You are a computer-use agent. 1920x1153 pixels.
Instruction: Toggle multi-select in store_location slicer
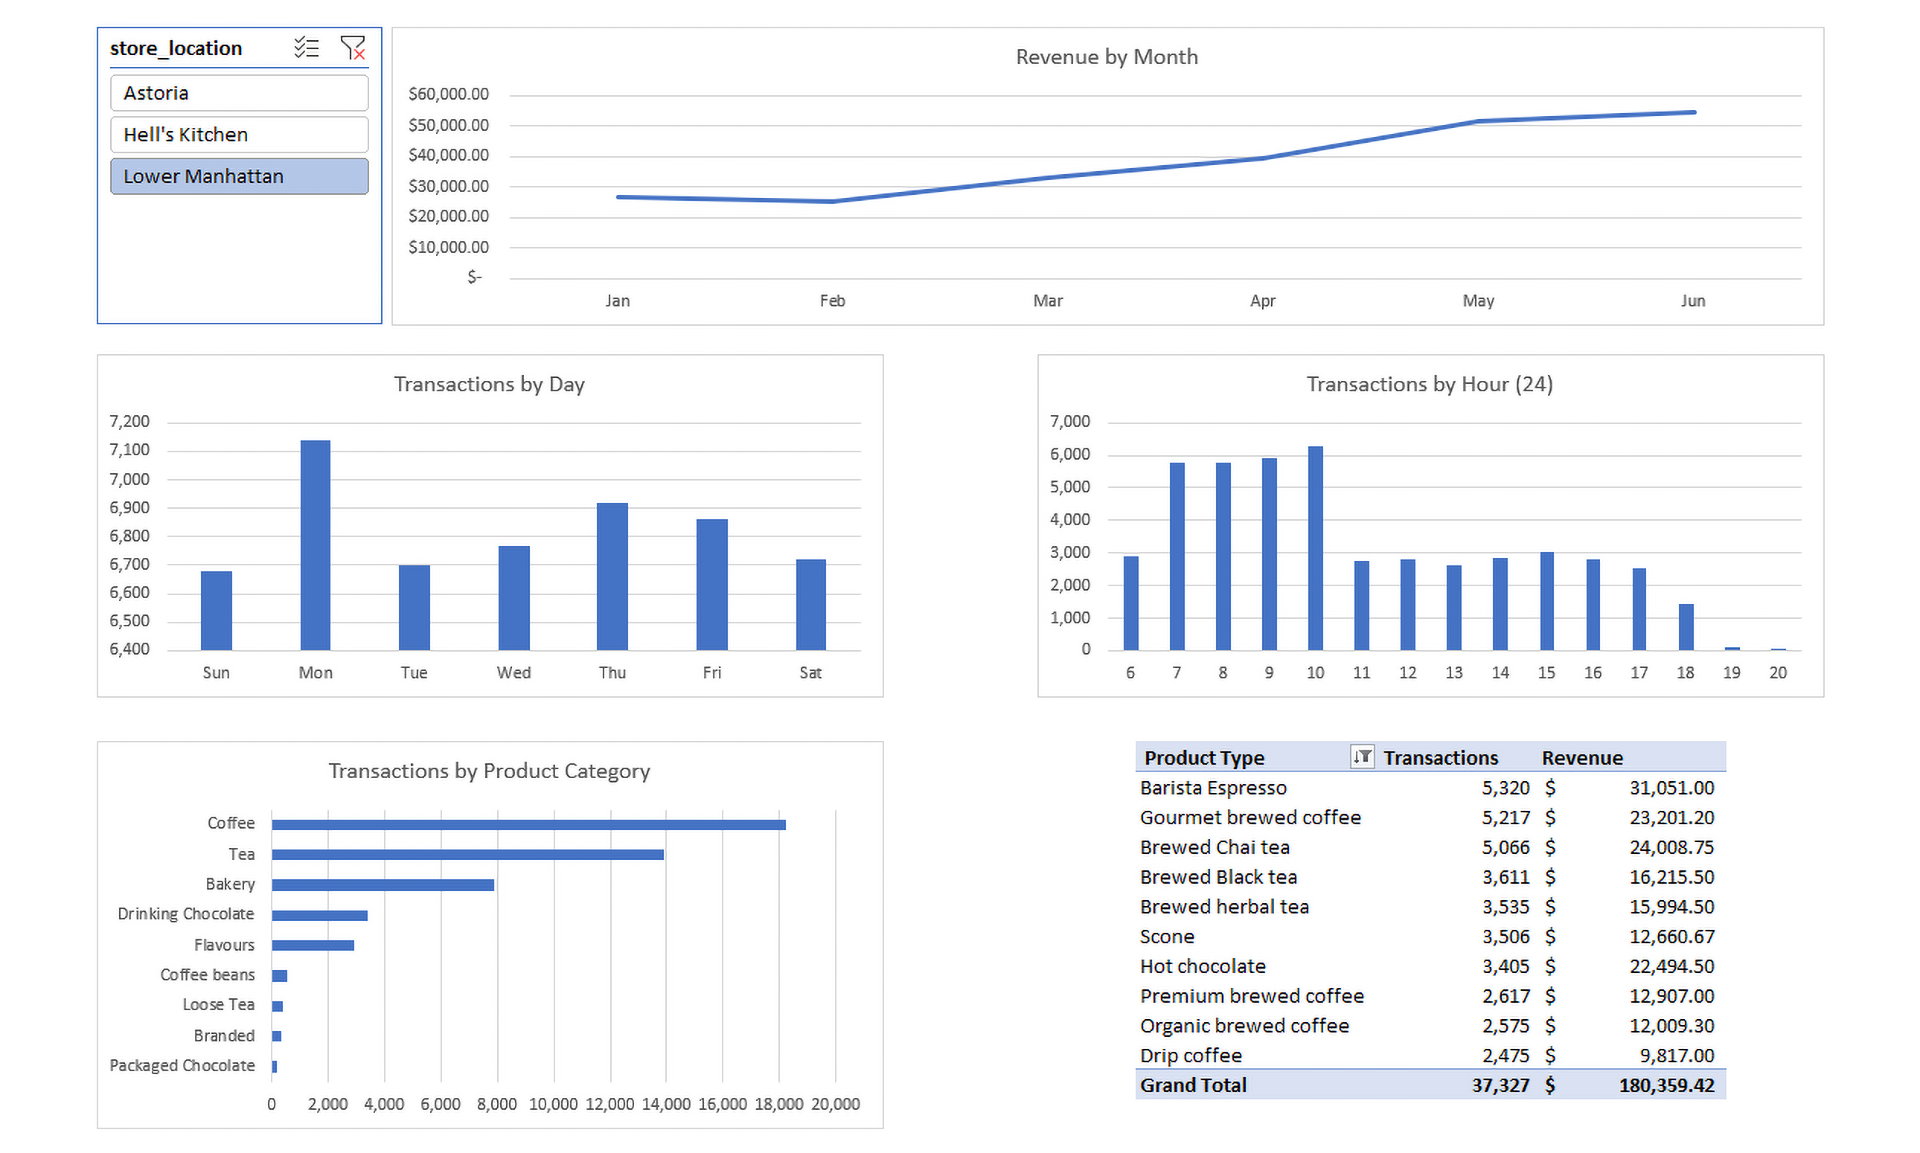click(306, 48)
